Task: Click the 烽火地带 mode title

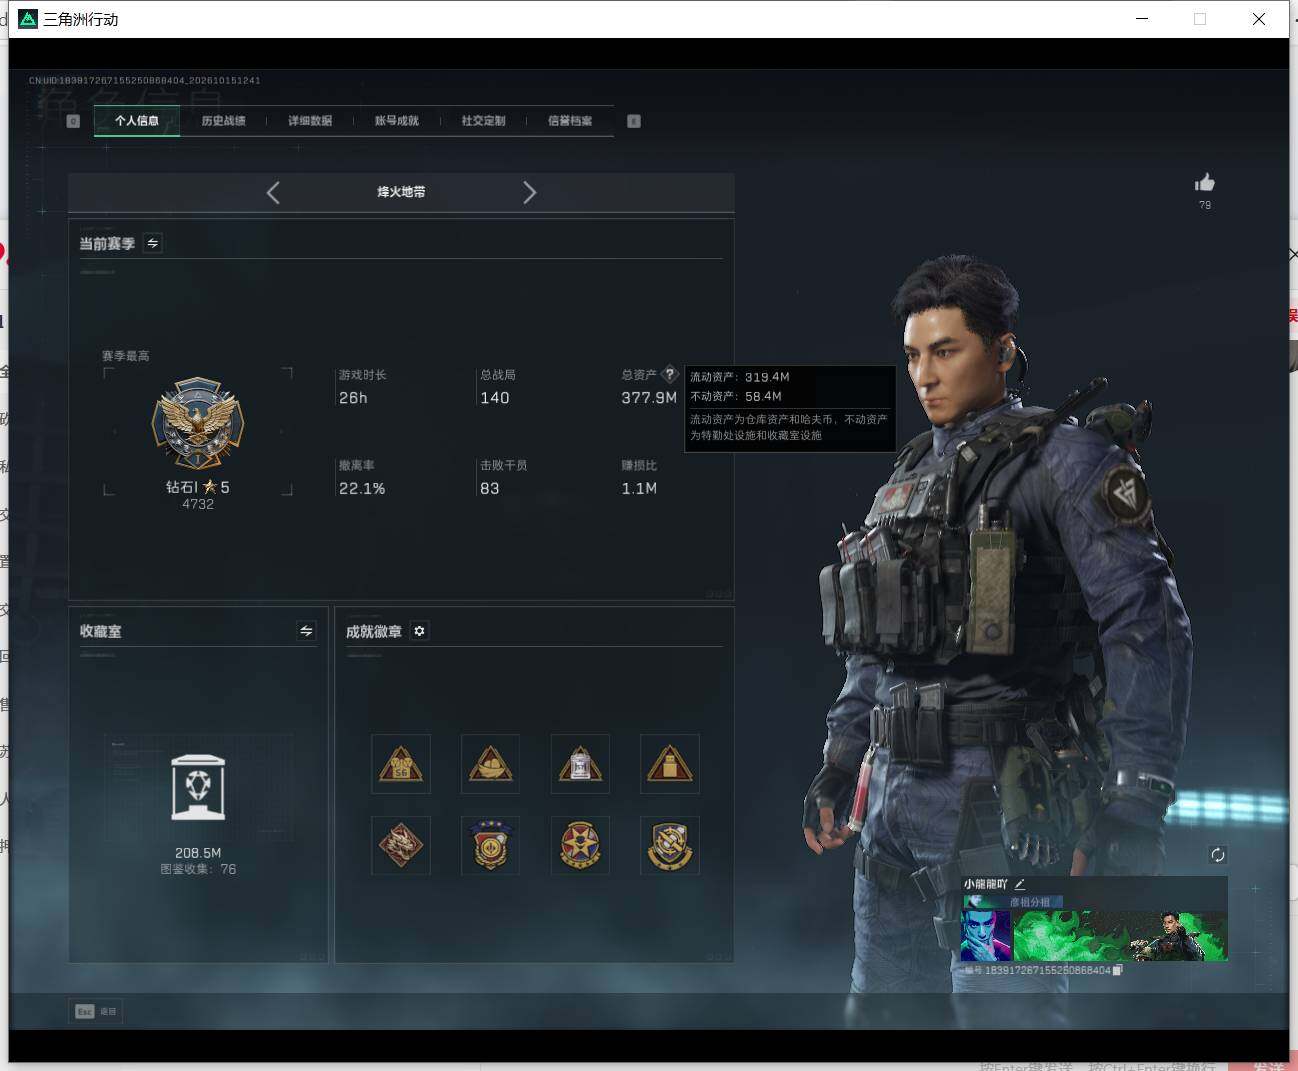Action: [401, 192]
